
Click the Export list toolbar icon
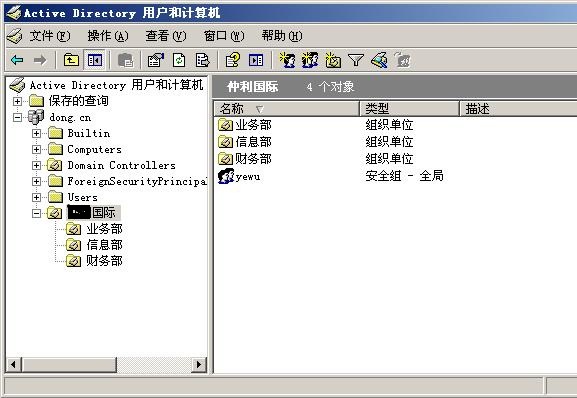point(202,60)
